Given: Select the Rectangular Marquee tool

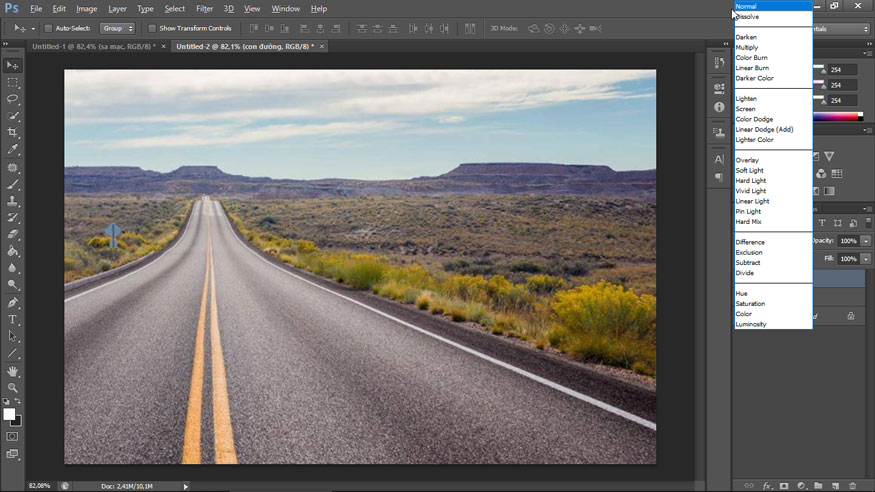Looking at the screenshot, I should pos(12,82).
